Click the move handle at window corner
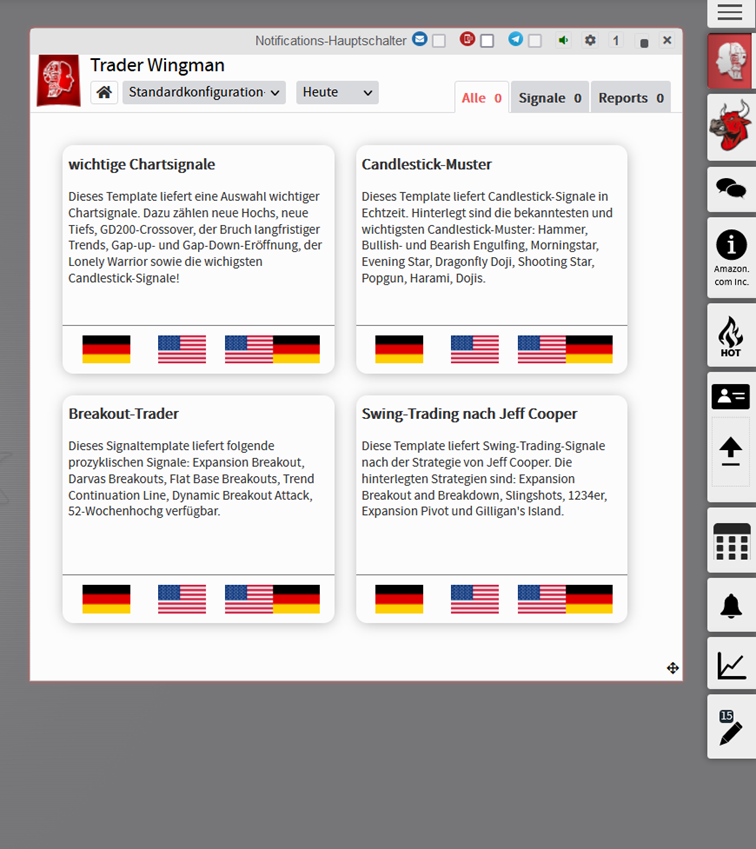The image size is (756, 849). [x=673, y=668]
